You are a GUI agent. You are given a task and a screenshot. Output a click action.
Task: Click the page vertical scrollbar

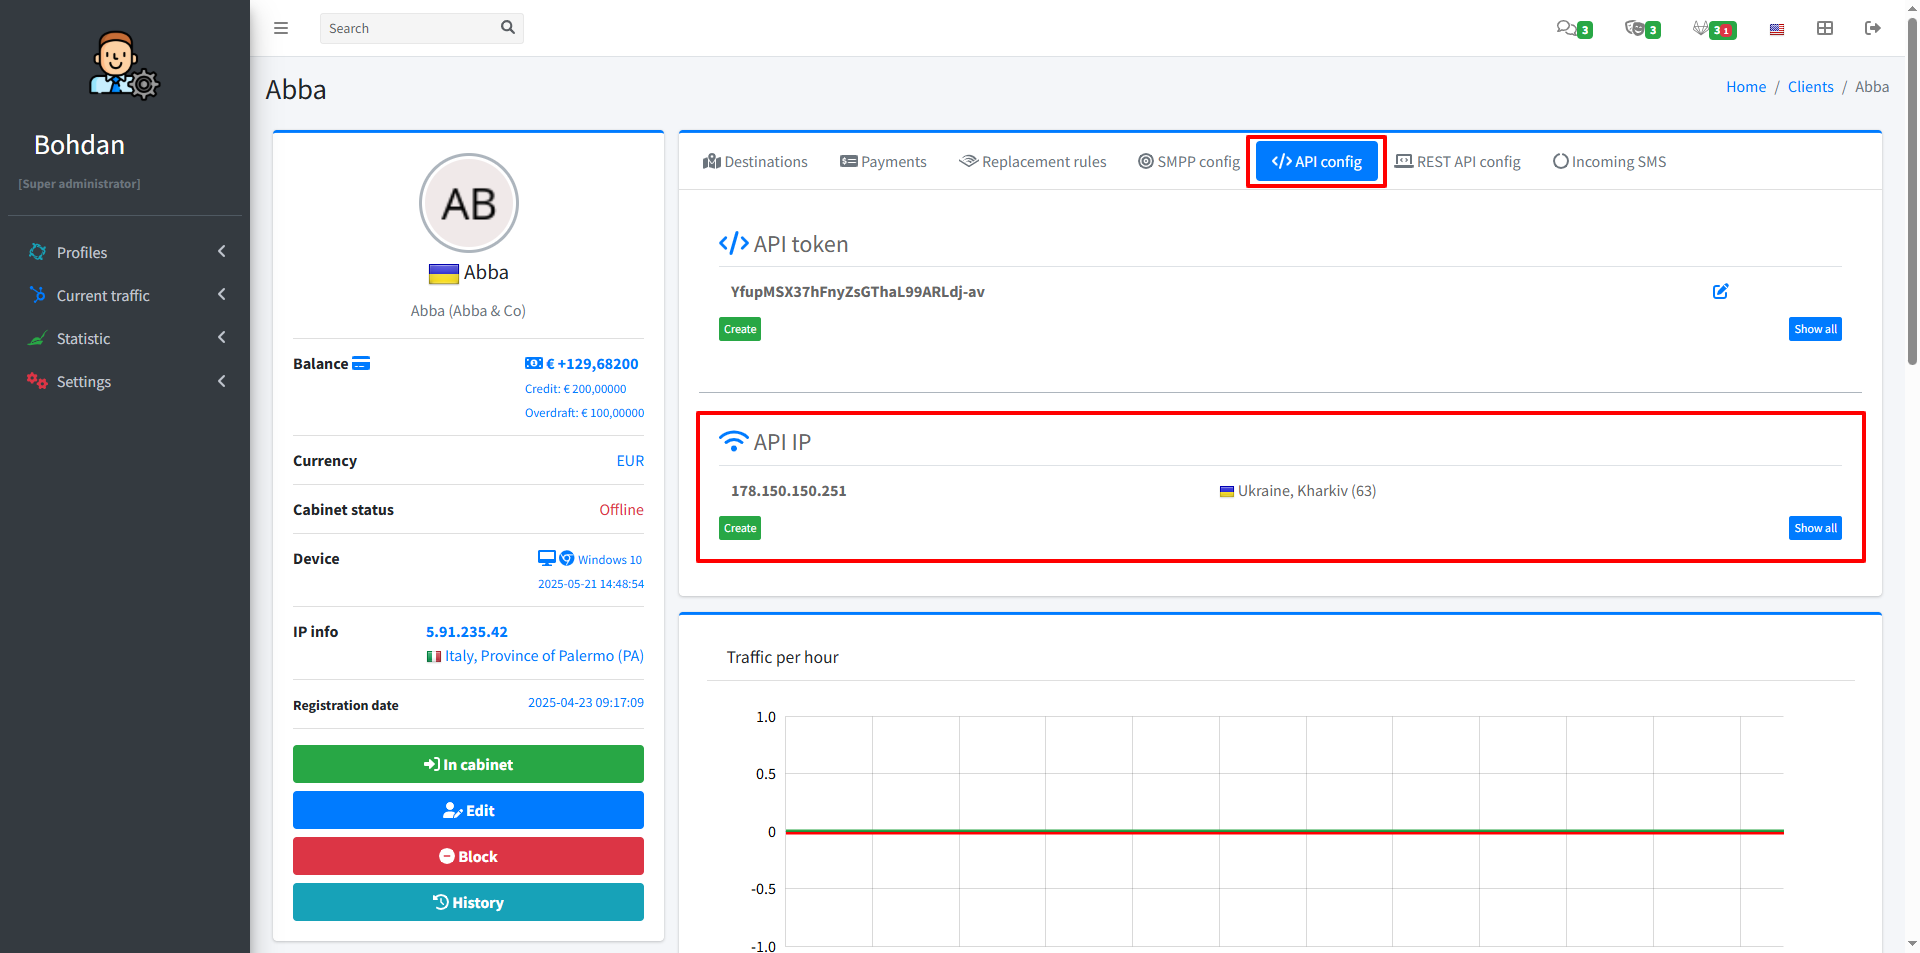1912,200
